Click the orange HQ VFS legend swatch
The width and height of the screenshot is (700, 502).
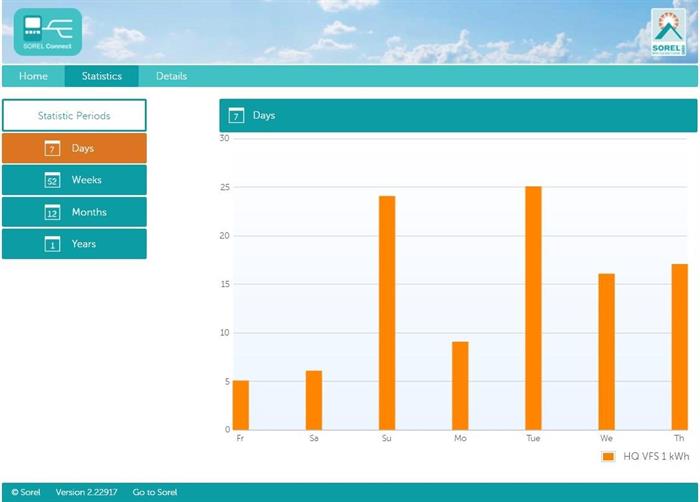608,457
